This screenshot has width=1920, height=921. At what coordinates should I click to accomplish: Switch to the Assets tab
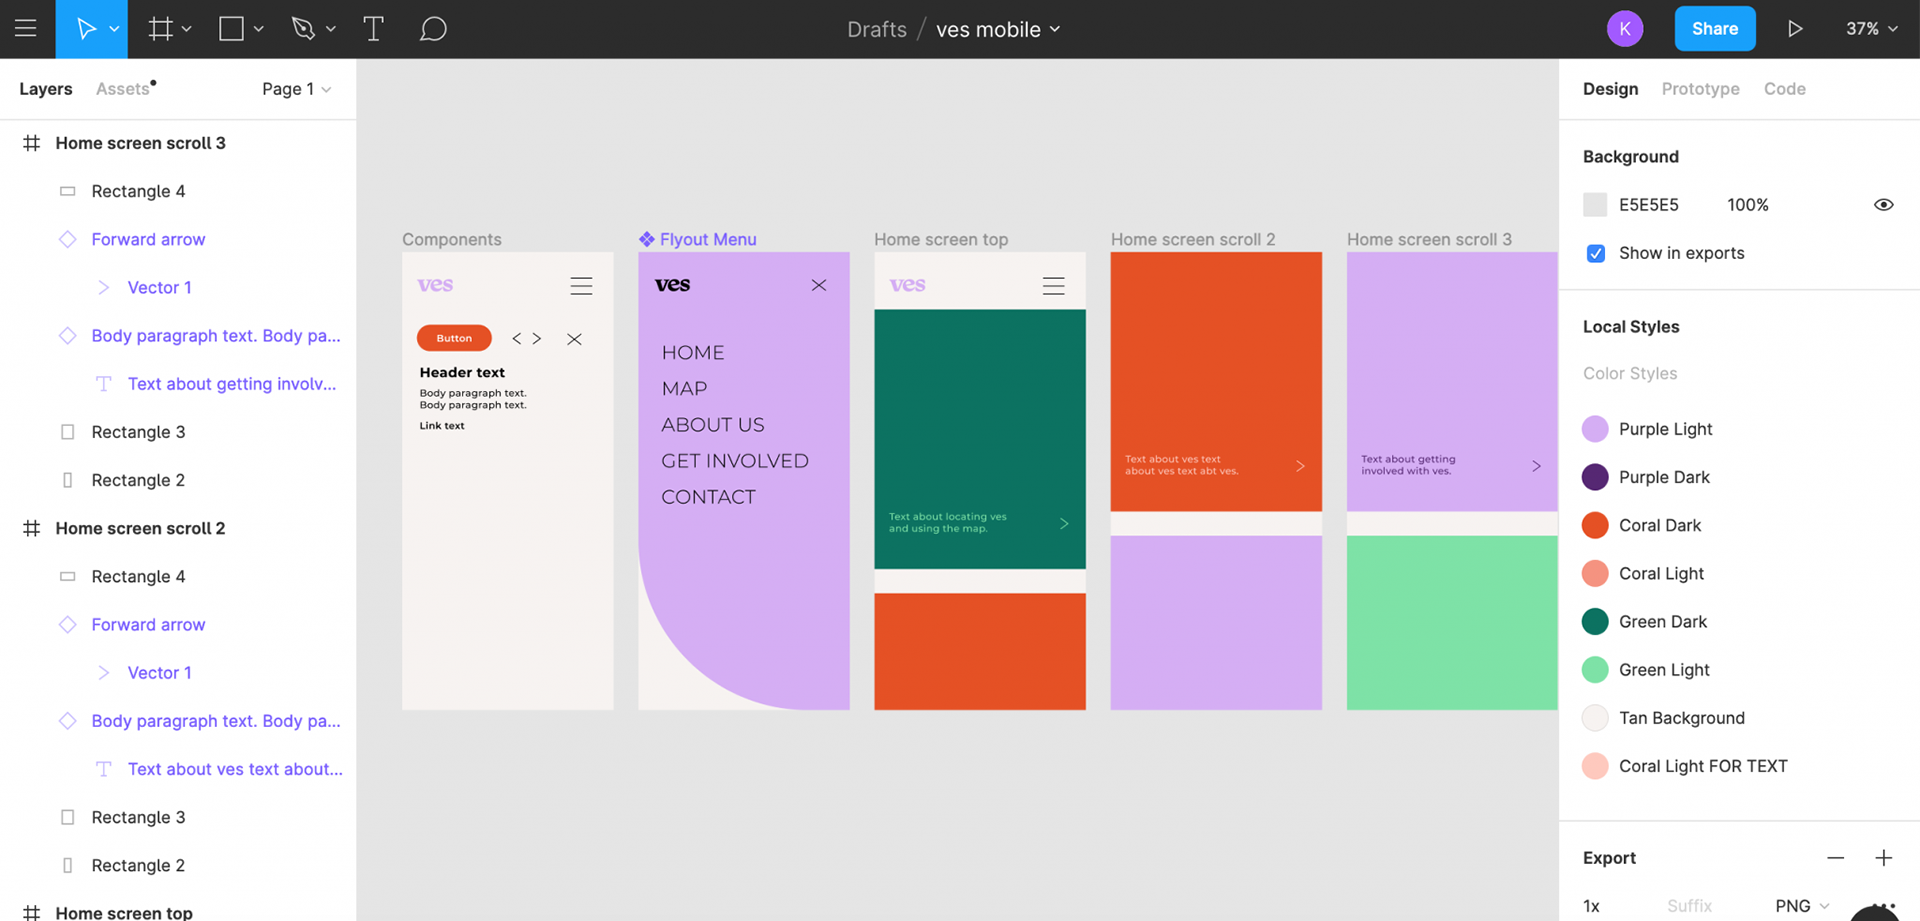124,89
